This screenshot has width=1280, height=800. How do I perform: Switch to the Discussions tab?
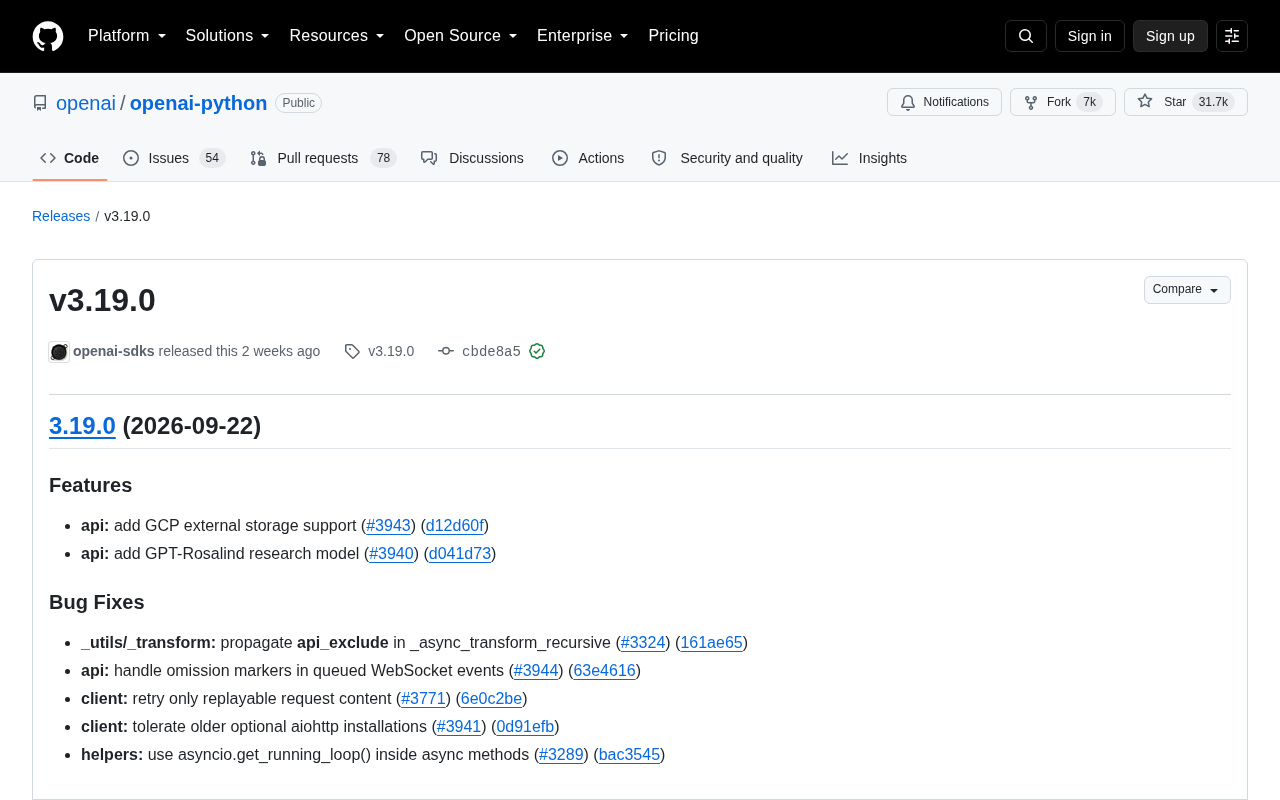coord(472,158)
